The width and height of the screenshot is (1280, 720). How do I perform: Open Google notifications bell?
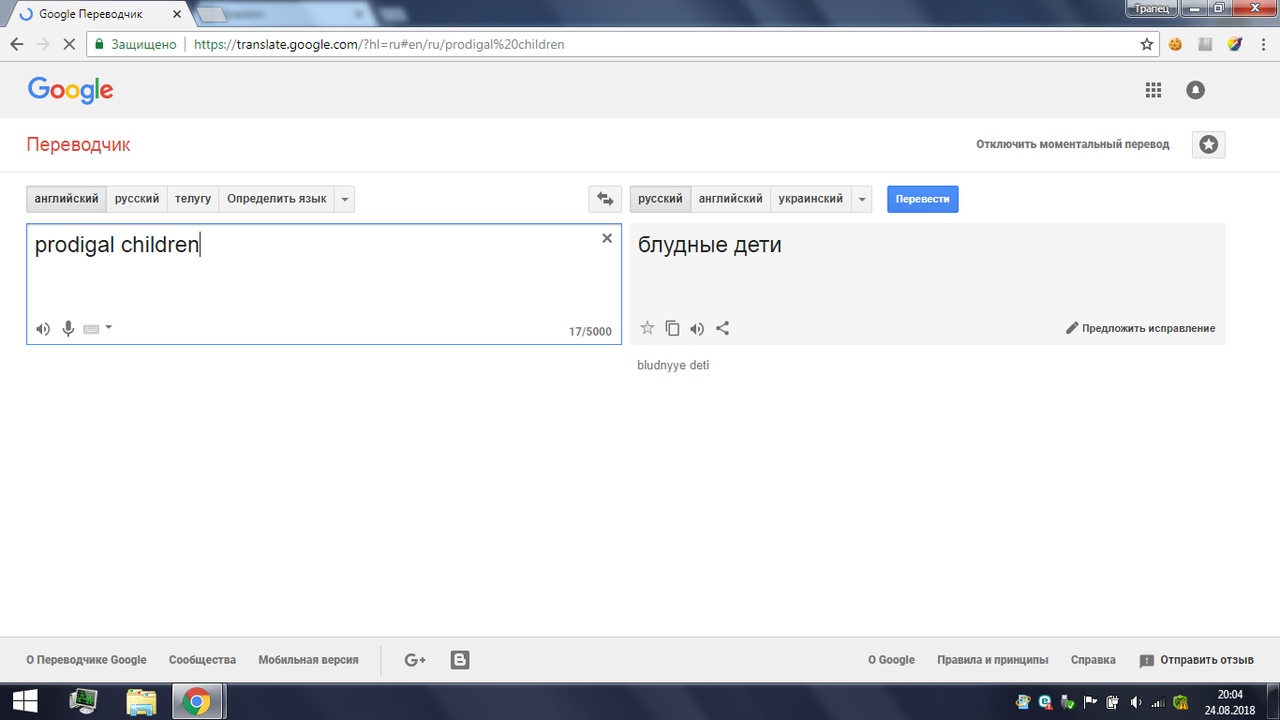(1195, 90)
